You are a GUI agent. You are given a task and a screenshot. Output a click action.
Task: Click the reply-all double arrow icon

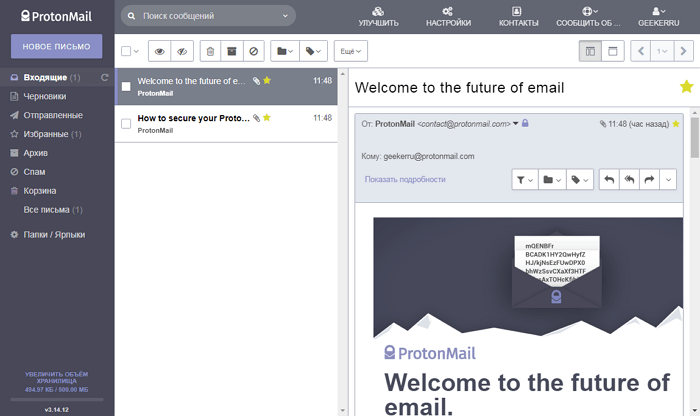coord(629,180)
